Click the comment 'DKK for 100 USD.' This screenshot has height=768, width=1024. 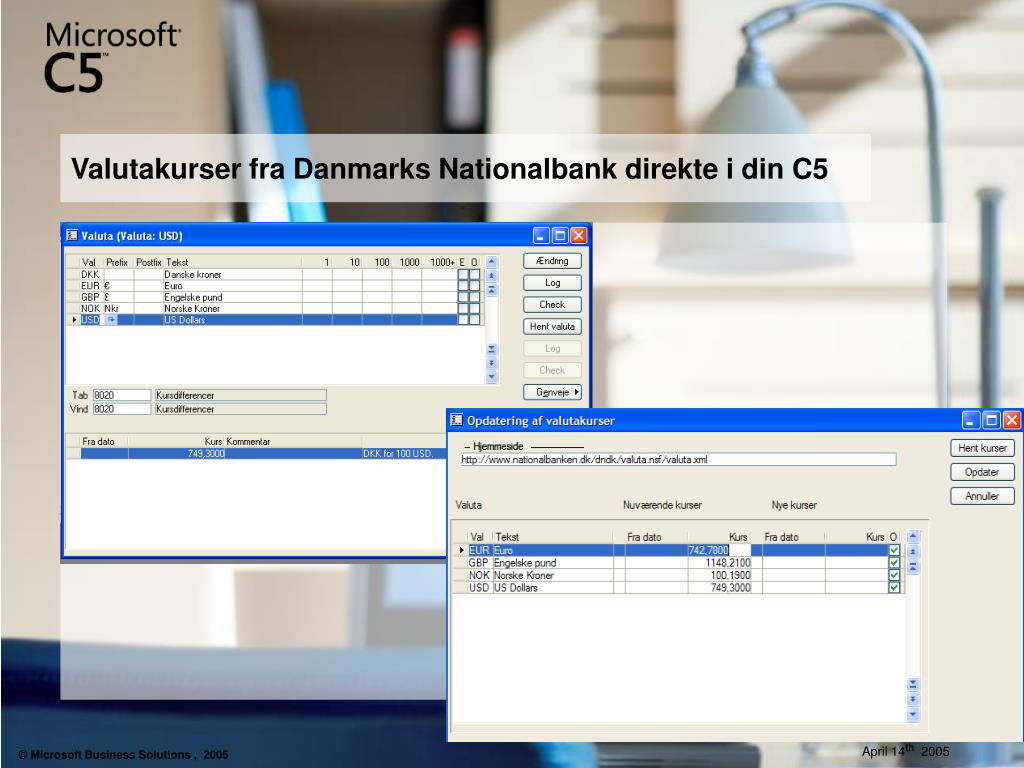click(x=398, y=453)
